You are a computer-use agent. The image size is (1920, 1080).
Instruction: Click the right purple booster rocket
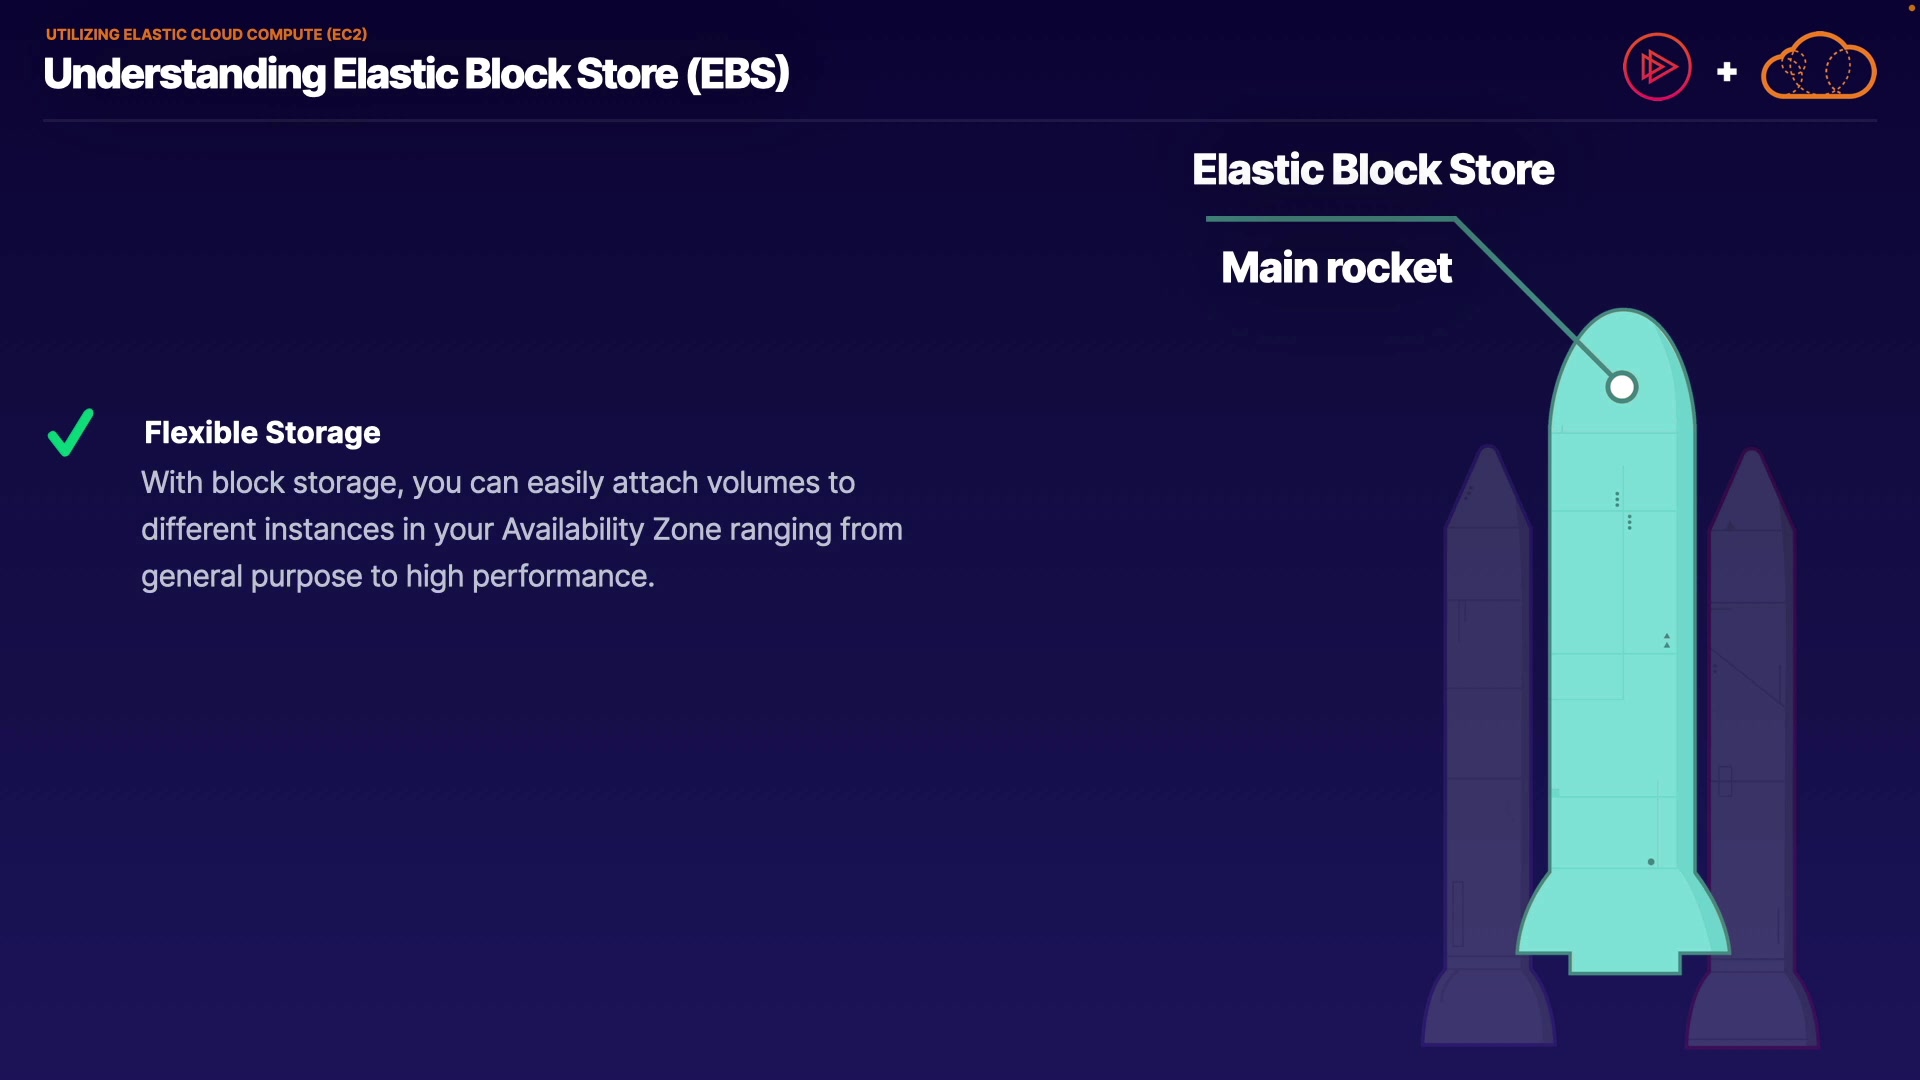[x=1752, y=700]
